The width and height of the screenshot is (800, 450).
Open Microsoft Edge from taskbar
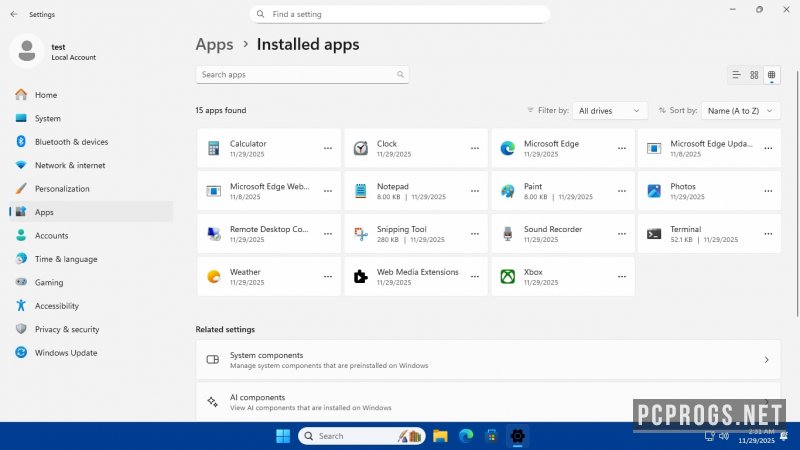click(466, 436)
